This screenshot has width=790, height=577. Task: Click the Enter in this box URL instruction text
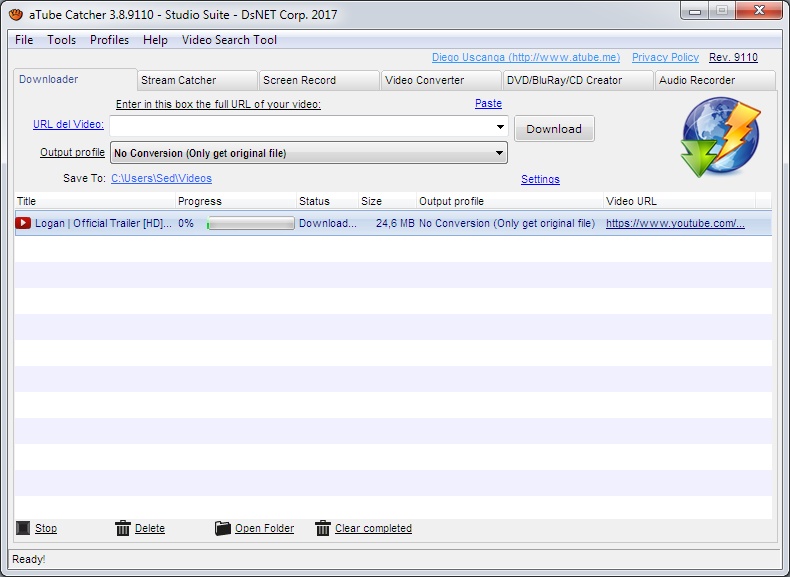(x=218, y=104)
